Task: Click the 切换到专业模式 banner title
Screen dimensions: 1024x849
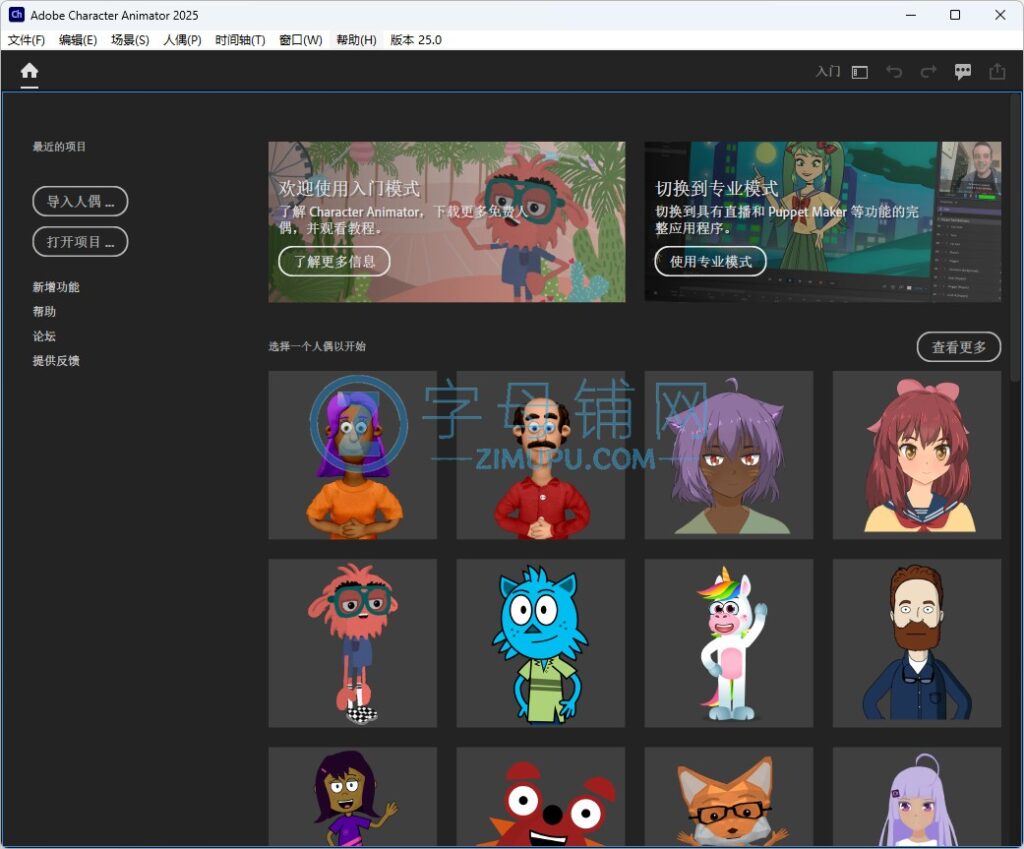Action: pyautogui.click(x=717, y=189)
